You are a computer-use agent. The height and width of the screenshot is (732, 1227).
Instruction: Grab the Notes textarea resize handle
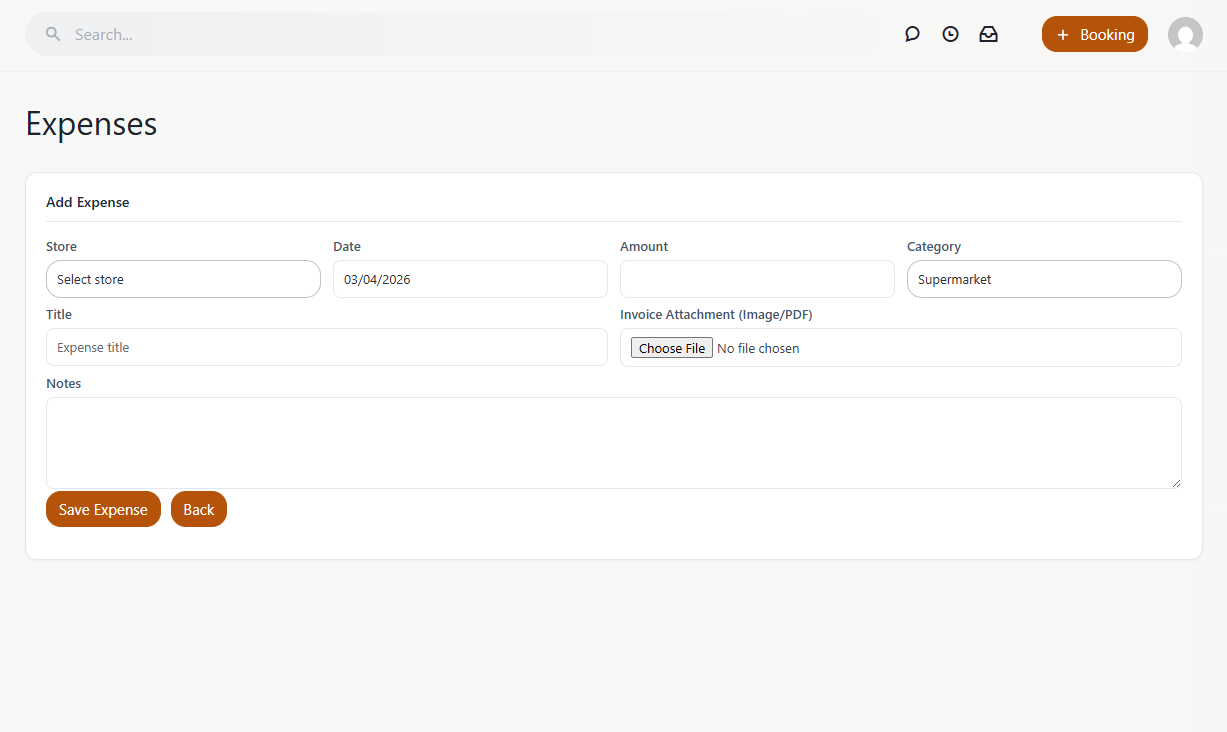1176,483
